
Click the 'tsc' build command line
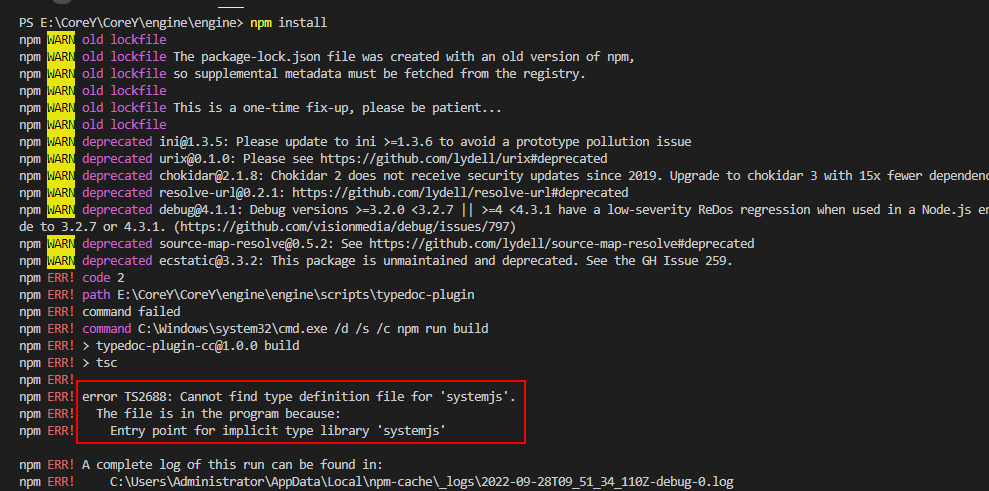[x=106, y=362]
